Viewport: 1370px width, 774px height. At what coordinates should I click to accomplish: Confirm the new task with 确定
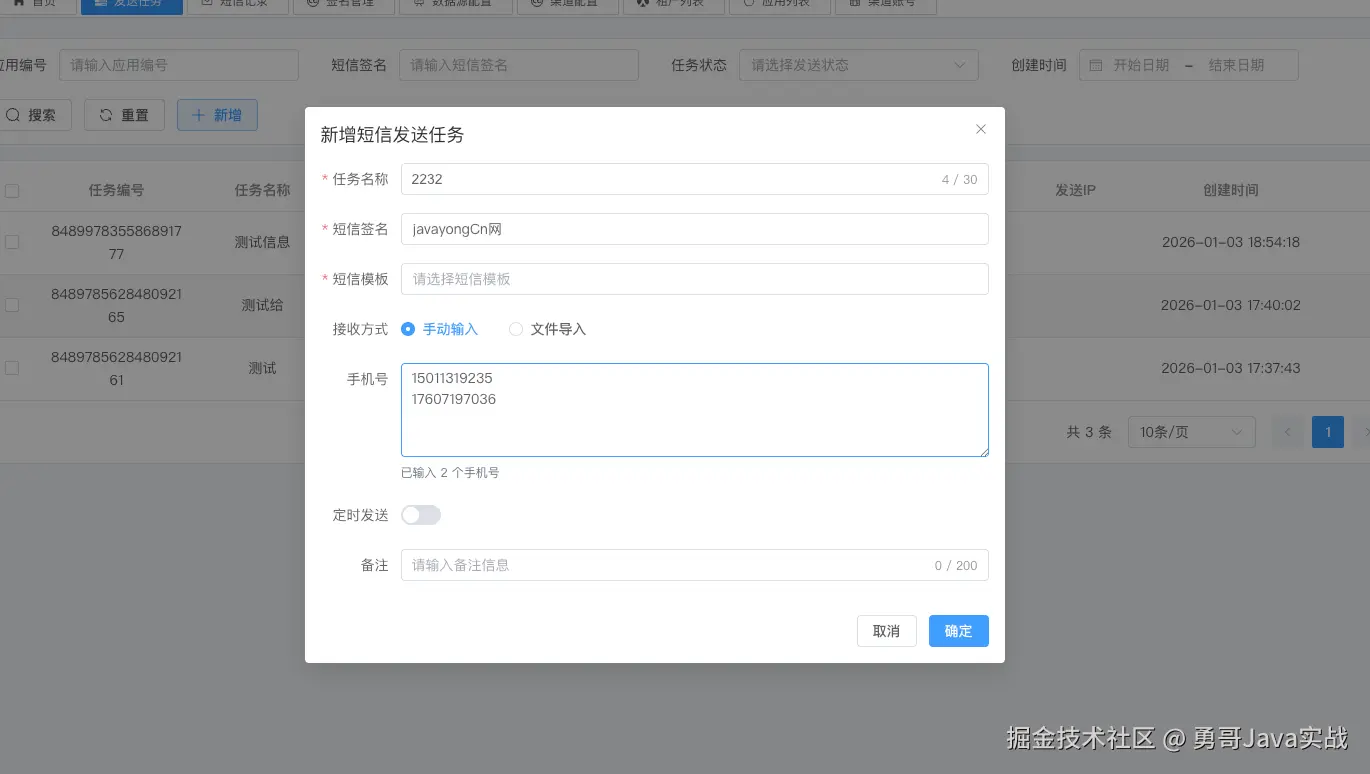click(x=959, y=631)
